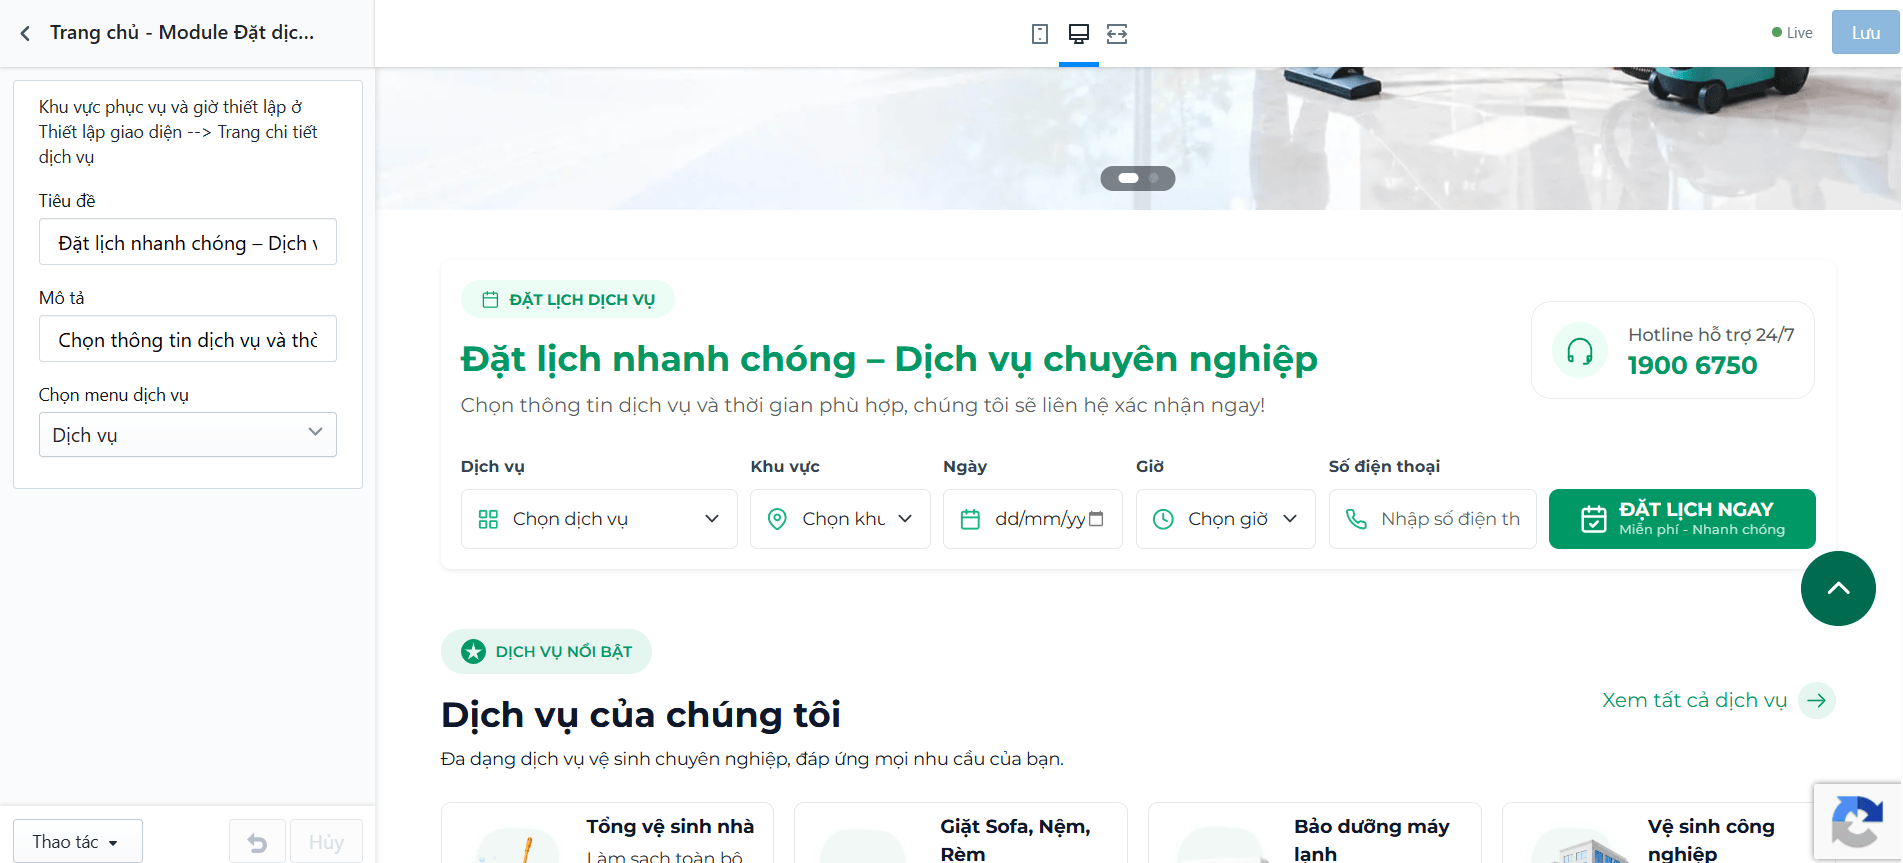This screenshot has height=863, width=1903.
Task: Focus the Tiêu đề input field
Action: pyautogui.click(x=188, y=242)
